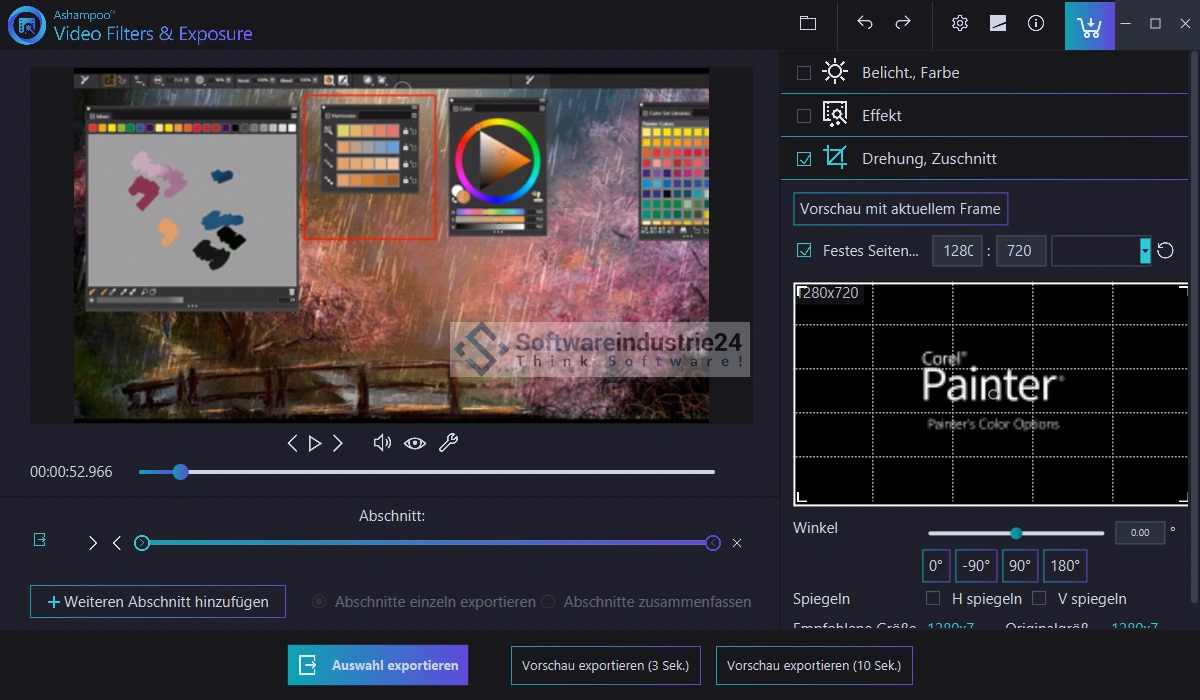
Task: Expand the Effekt section
Action: (882, 116)
